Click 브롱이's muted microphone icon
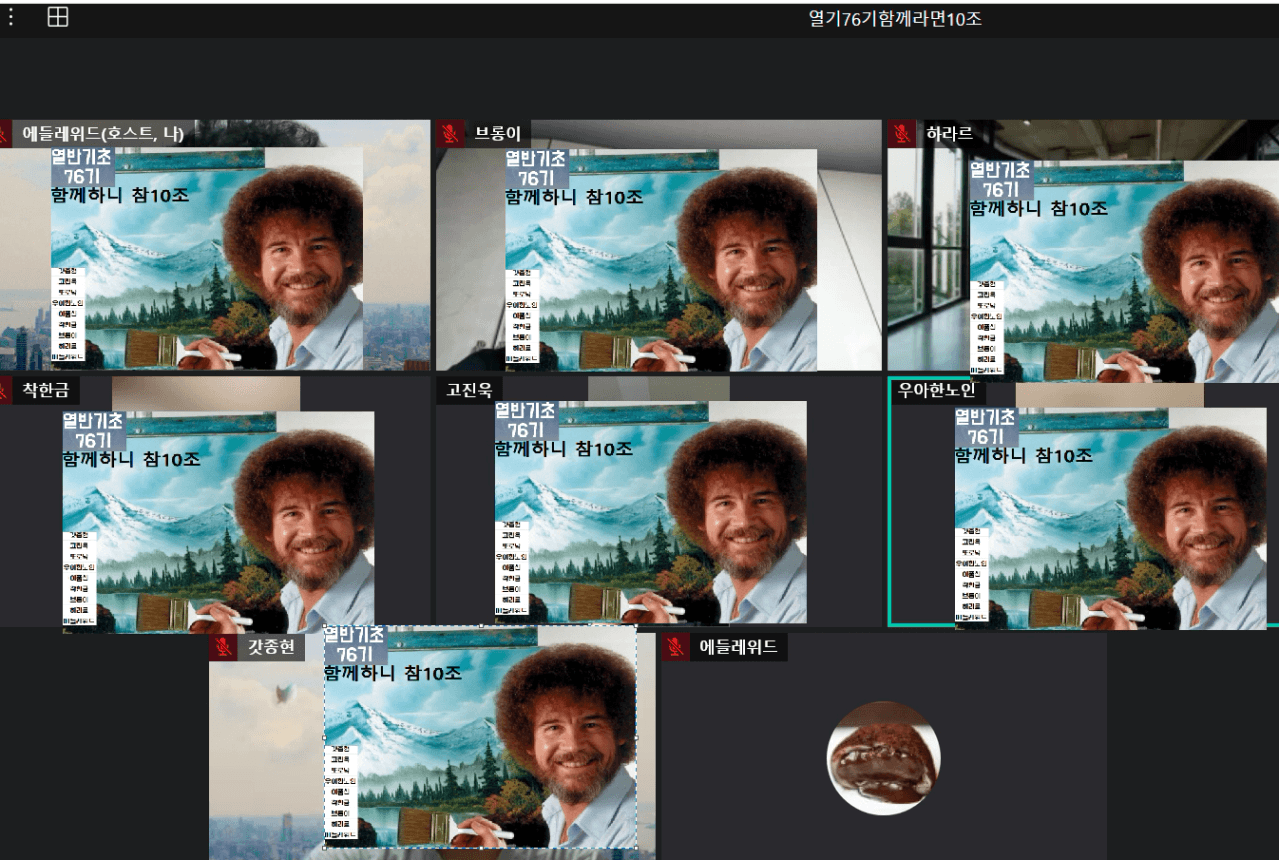Viewport: 1279px width, 860px height. [450, 134]
